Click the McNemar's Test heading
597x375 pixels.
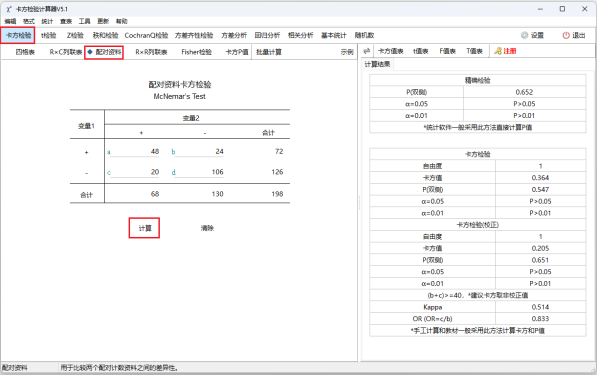click(179, 96)
